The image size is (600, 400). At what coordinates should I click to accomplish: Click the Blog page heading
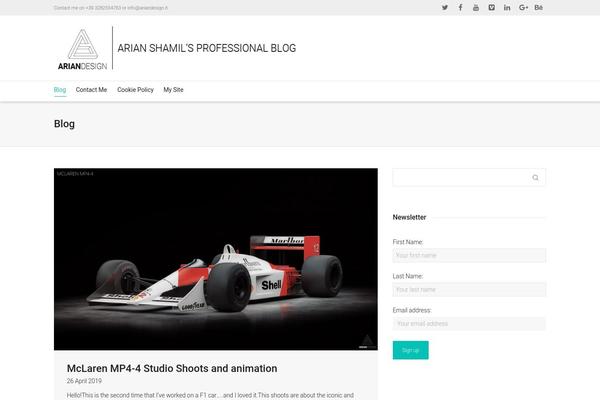[x=64, y=124]
